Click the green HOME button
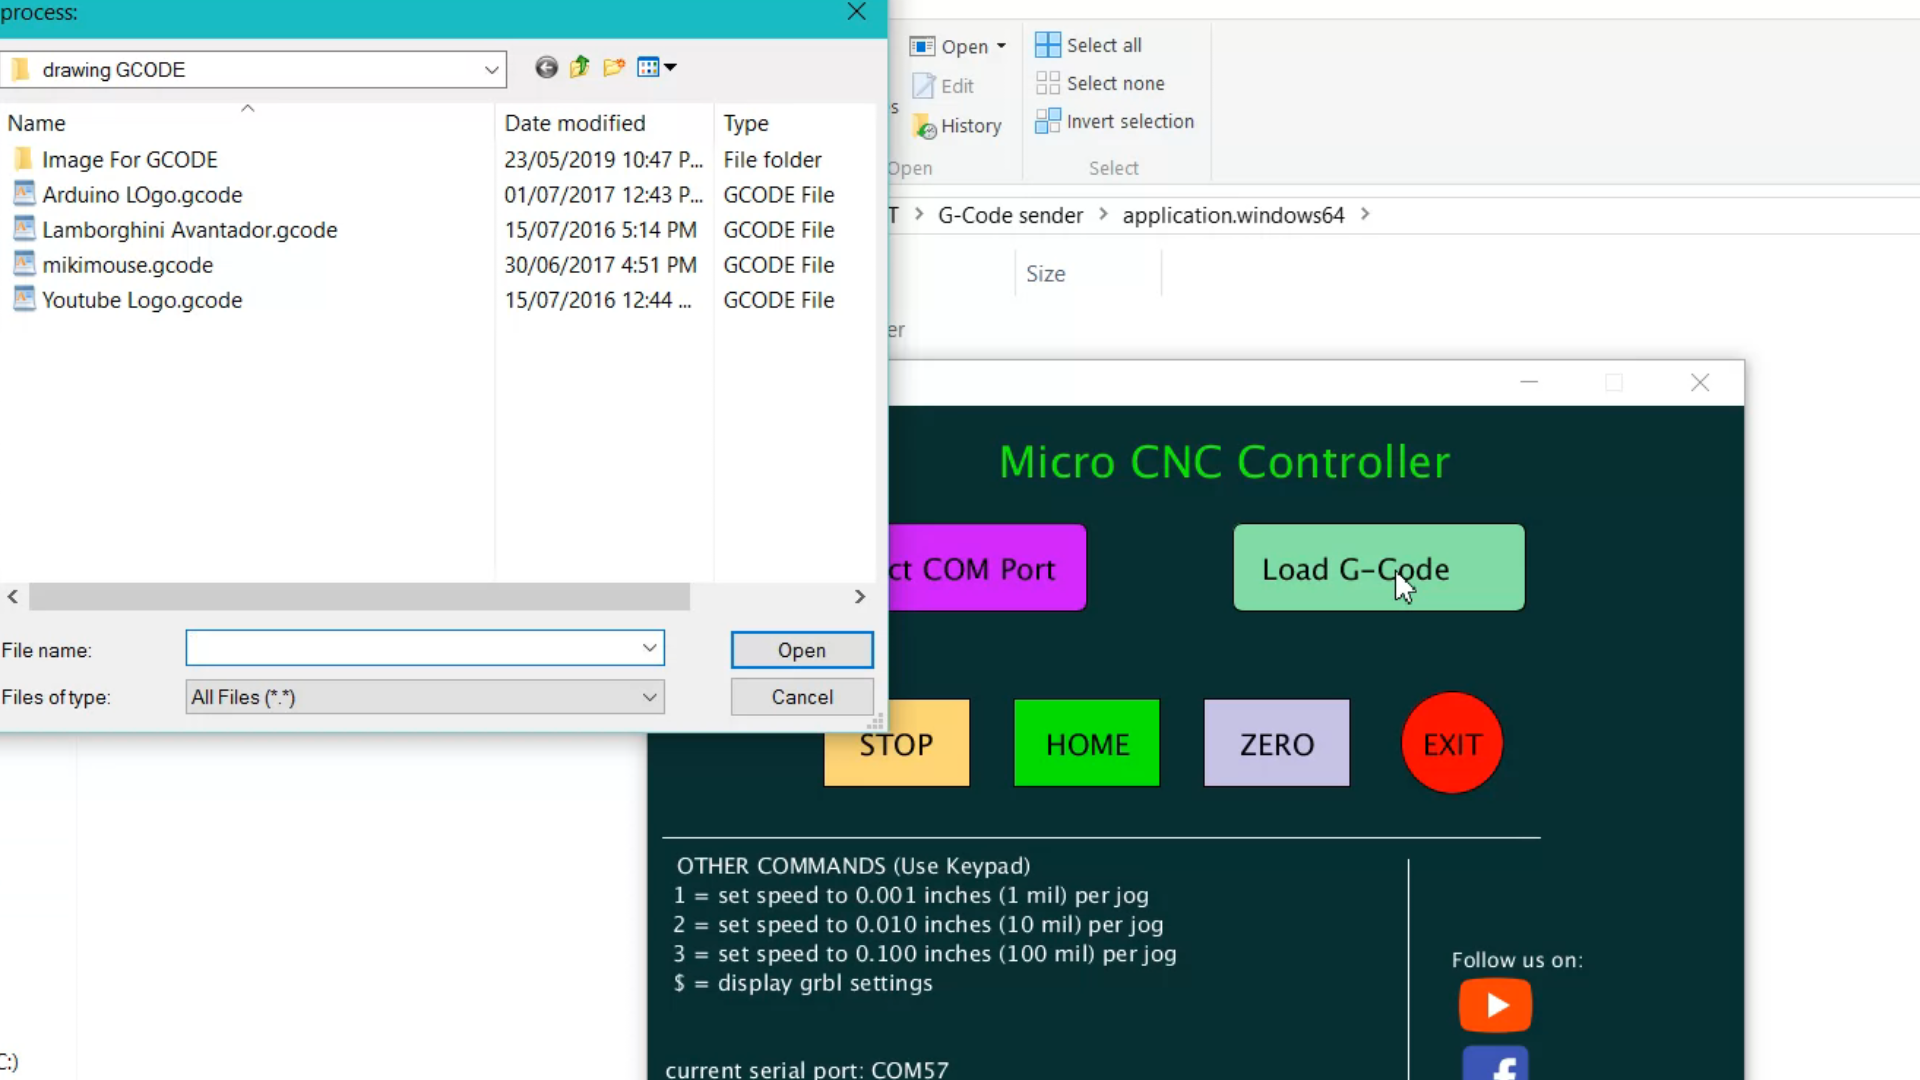The image size is (1920, 1080). [1087, 743]
